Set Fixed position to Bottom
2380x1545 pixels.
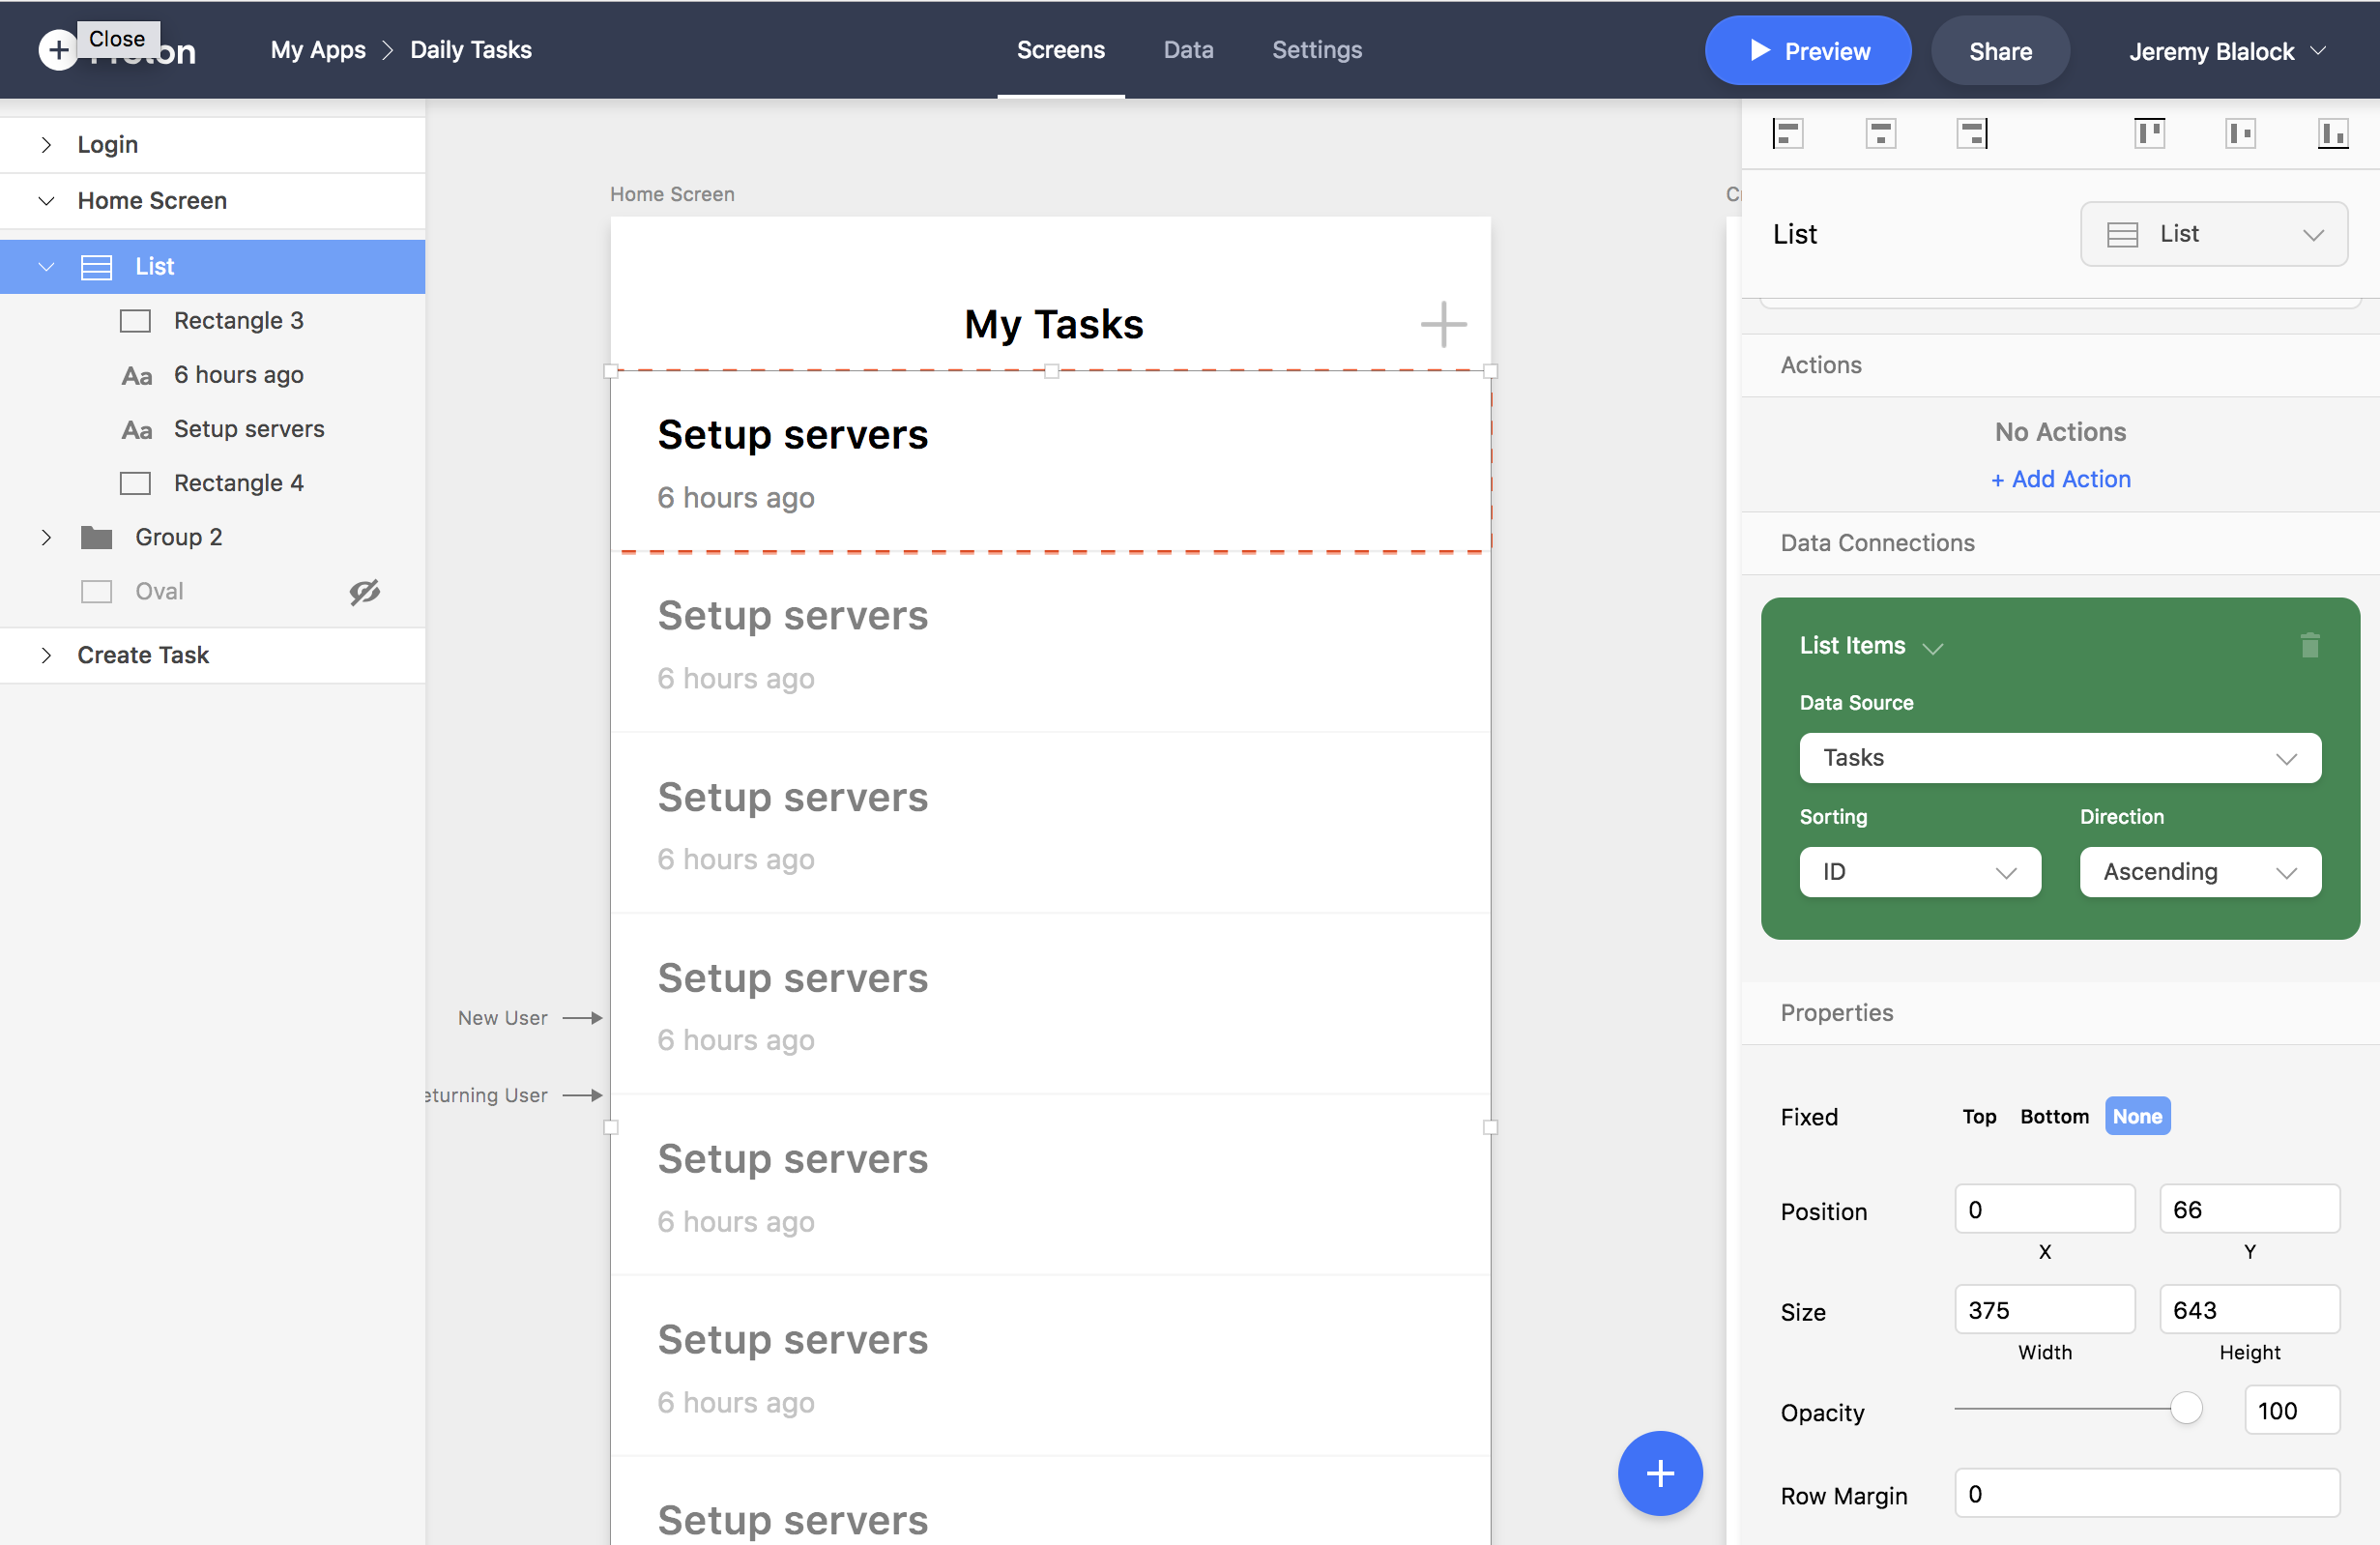2054,1116
